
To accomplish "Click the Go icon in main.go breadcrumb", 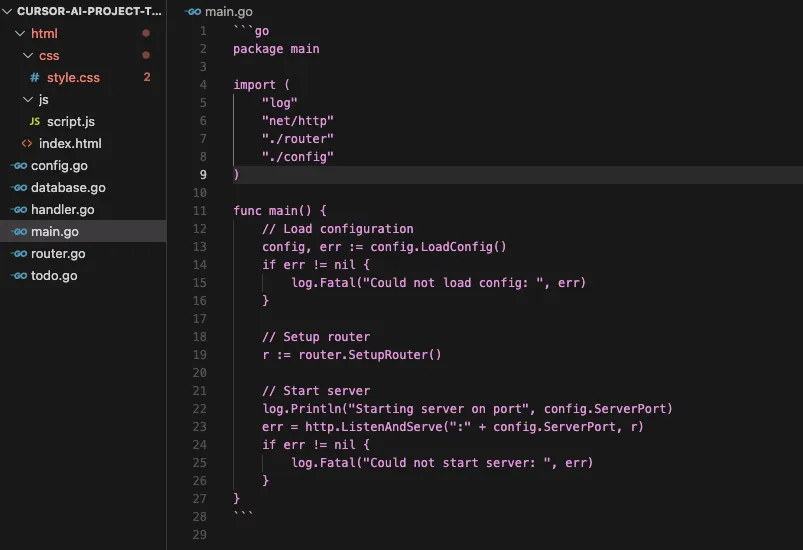I will pyautogui.click(x=193, y=11).
